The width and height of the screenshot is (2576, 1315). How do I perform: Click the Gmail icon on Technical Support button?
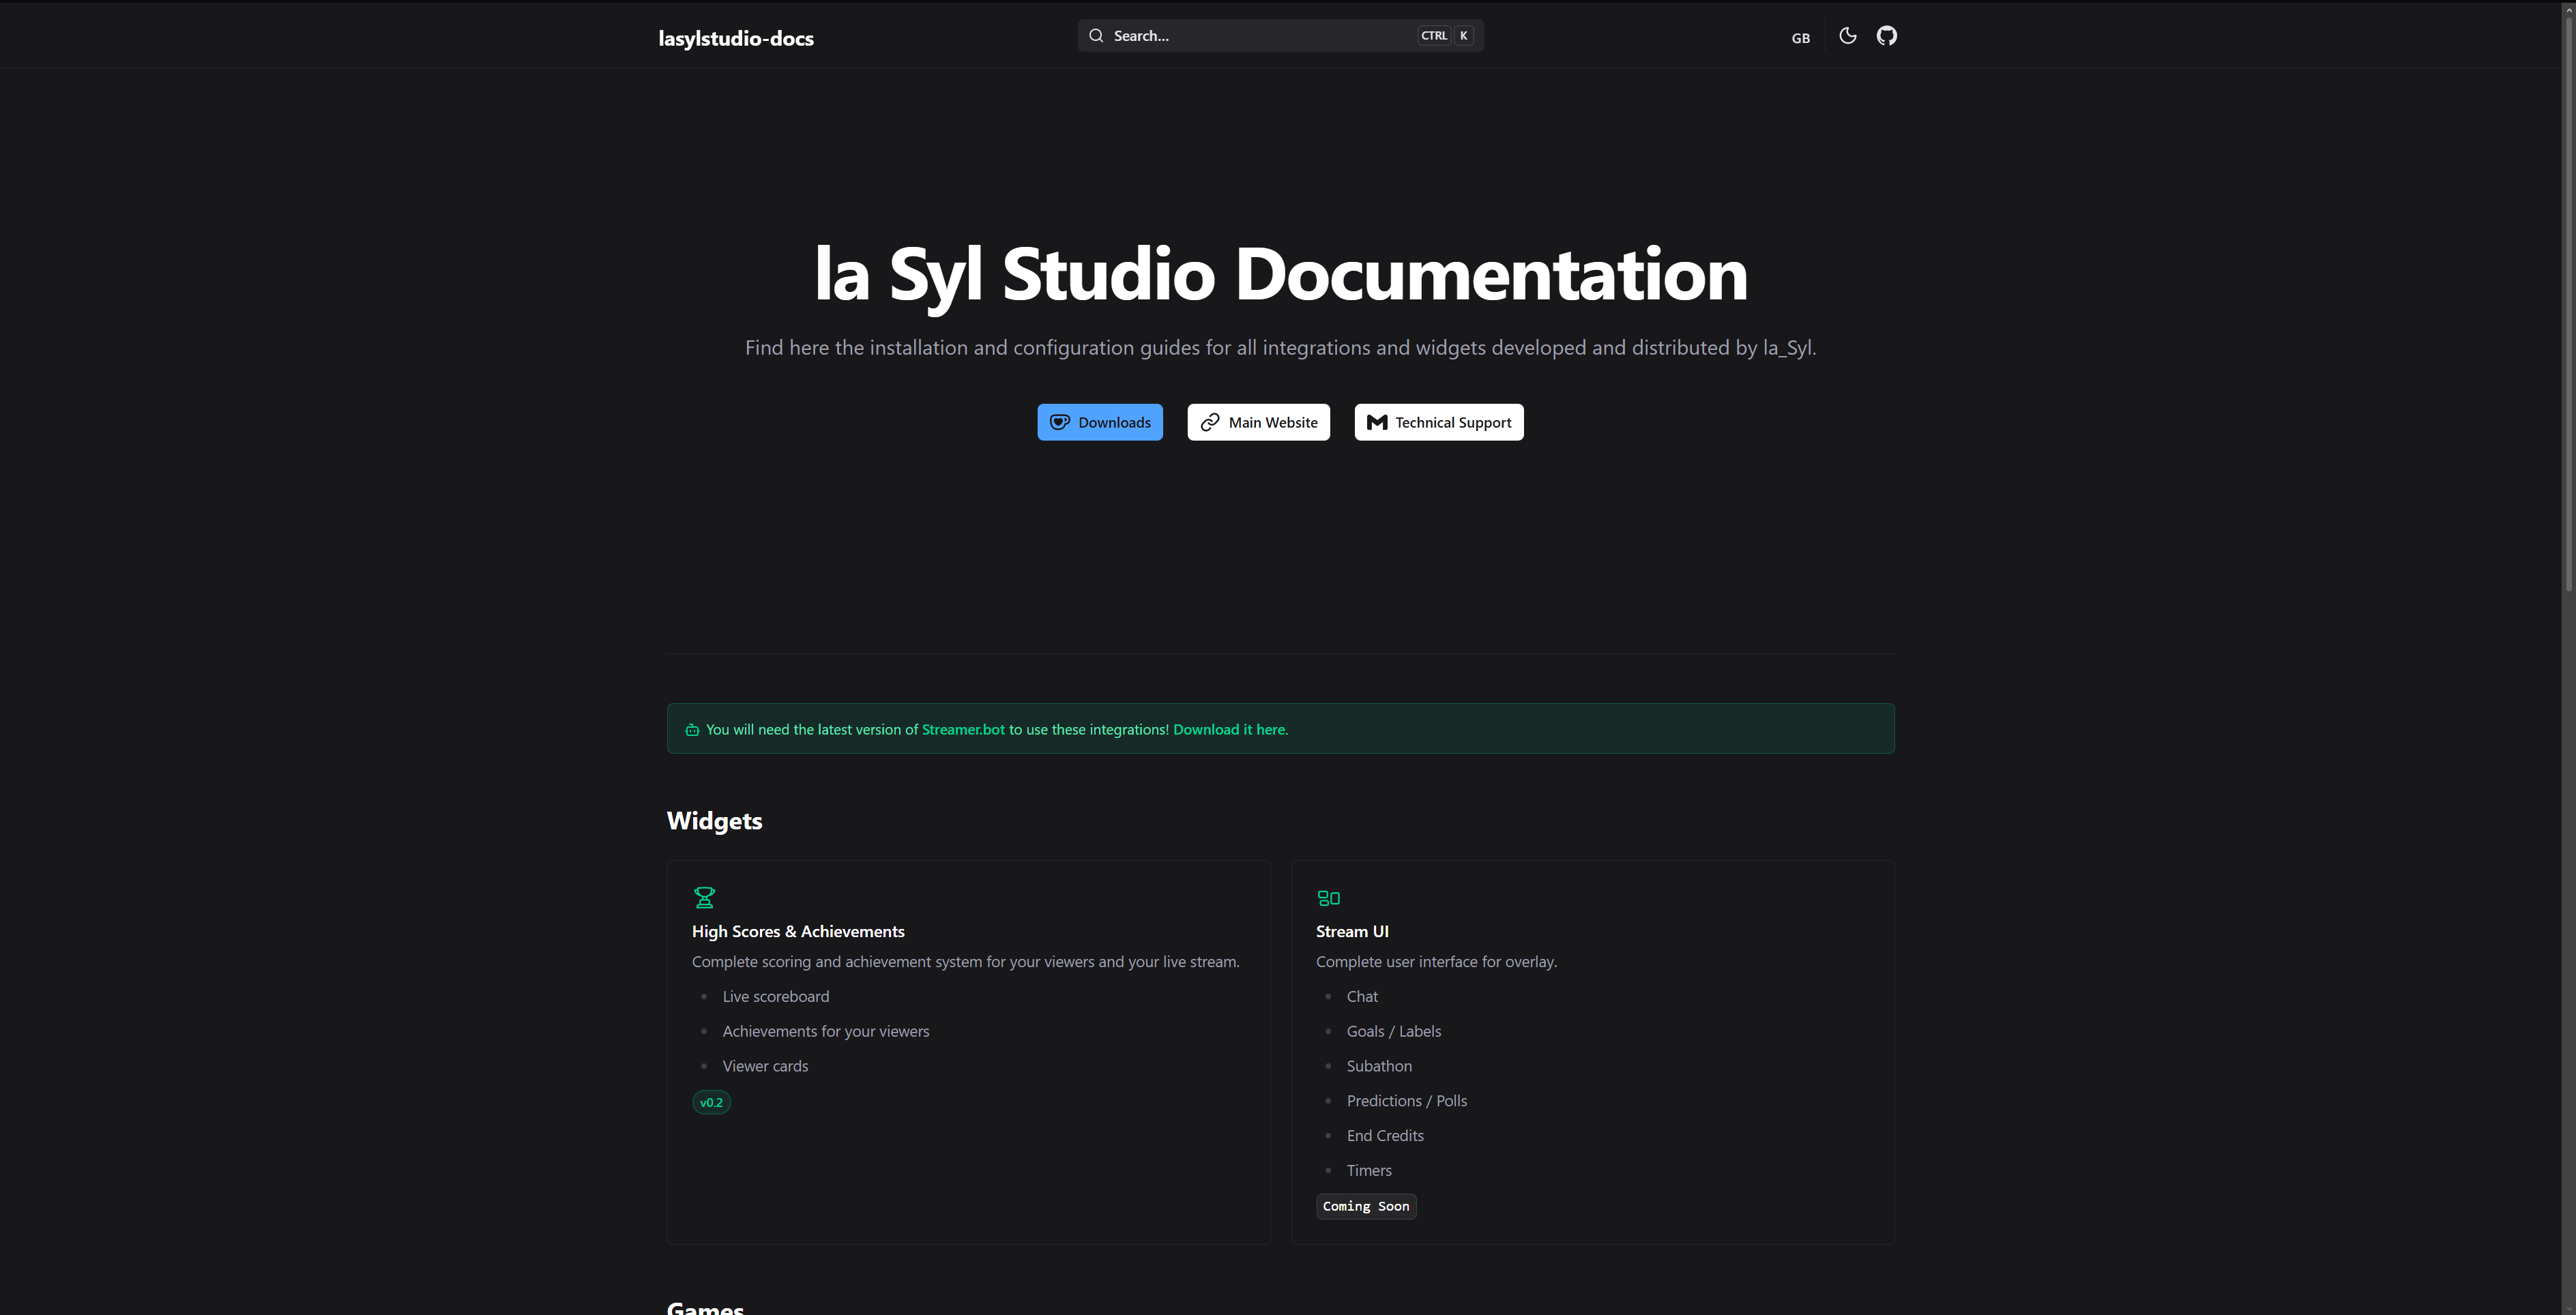tap(1375, 421)
